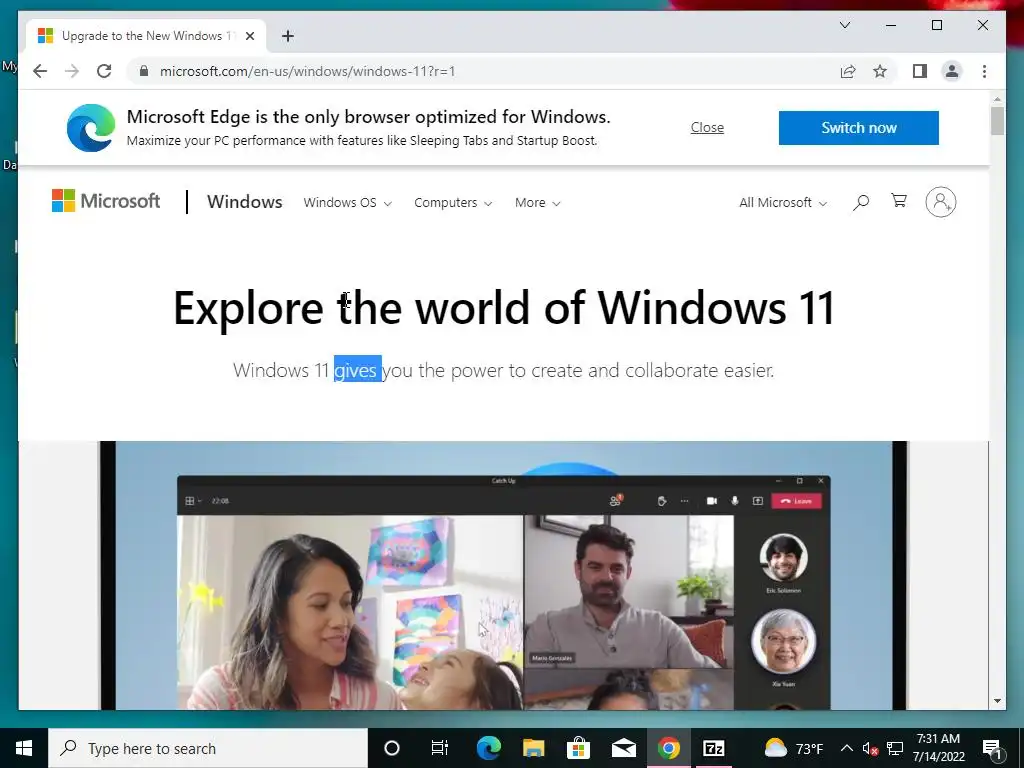
Task: Expand the More menu
Action: (x=537, y=202)
